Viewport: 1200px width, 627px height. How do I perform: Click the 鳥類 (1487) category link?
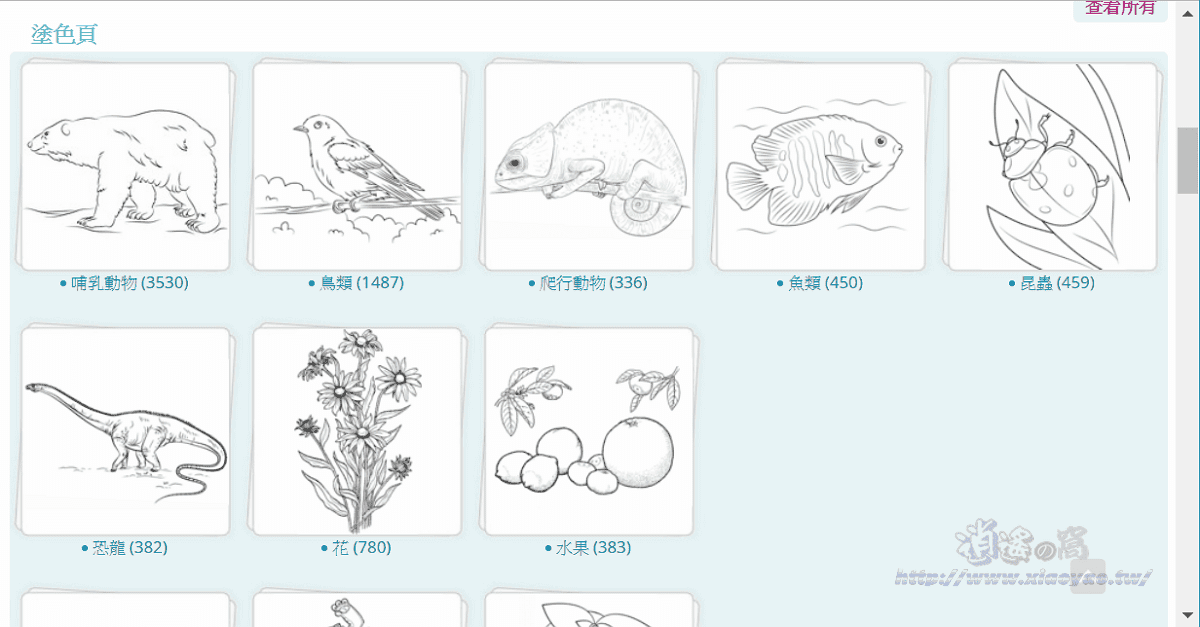pos(362,283)
